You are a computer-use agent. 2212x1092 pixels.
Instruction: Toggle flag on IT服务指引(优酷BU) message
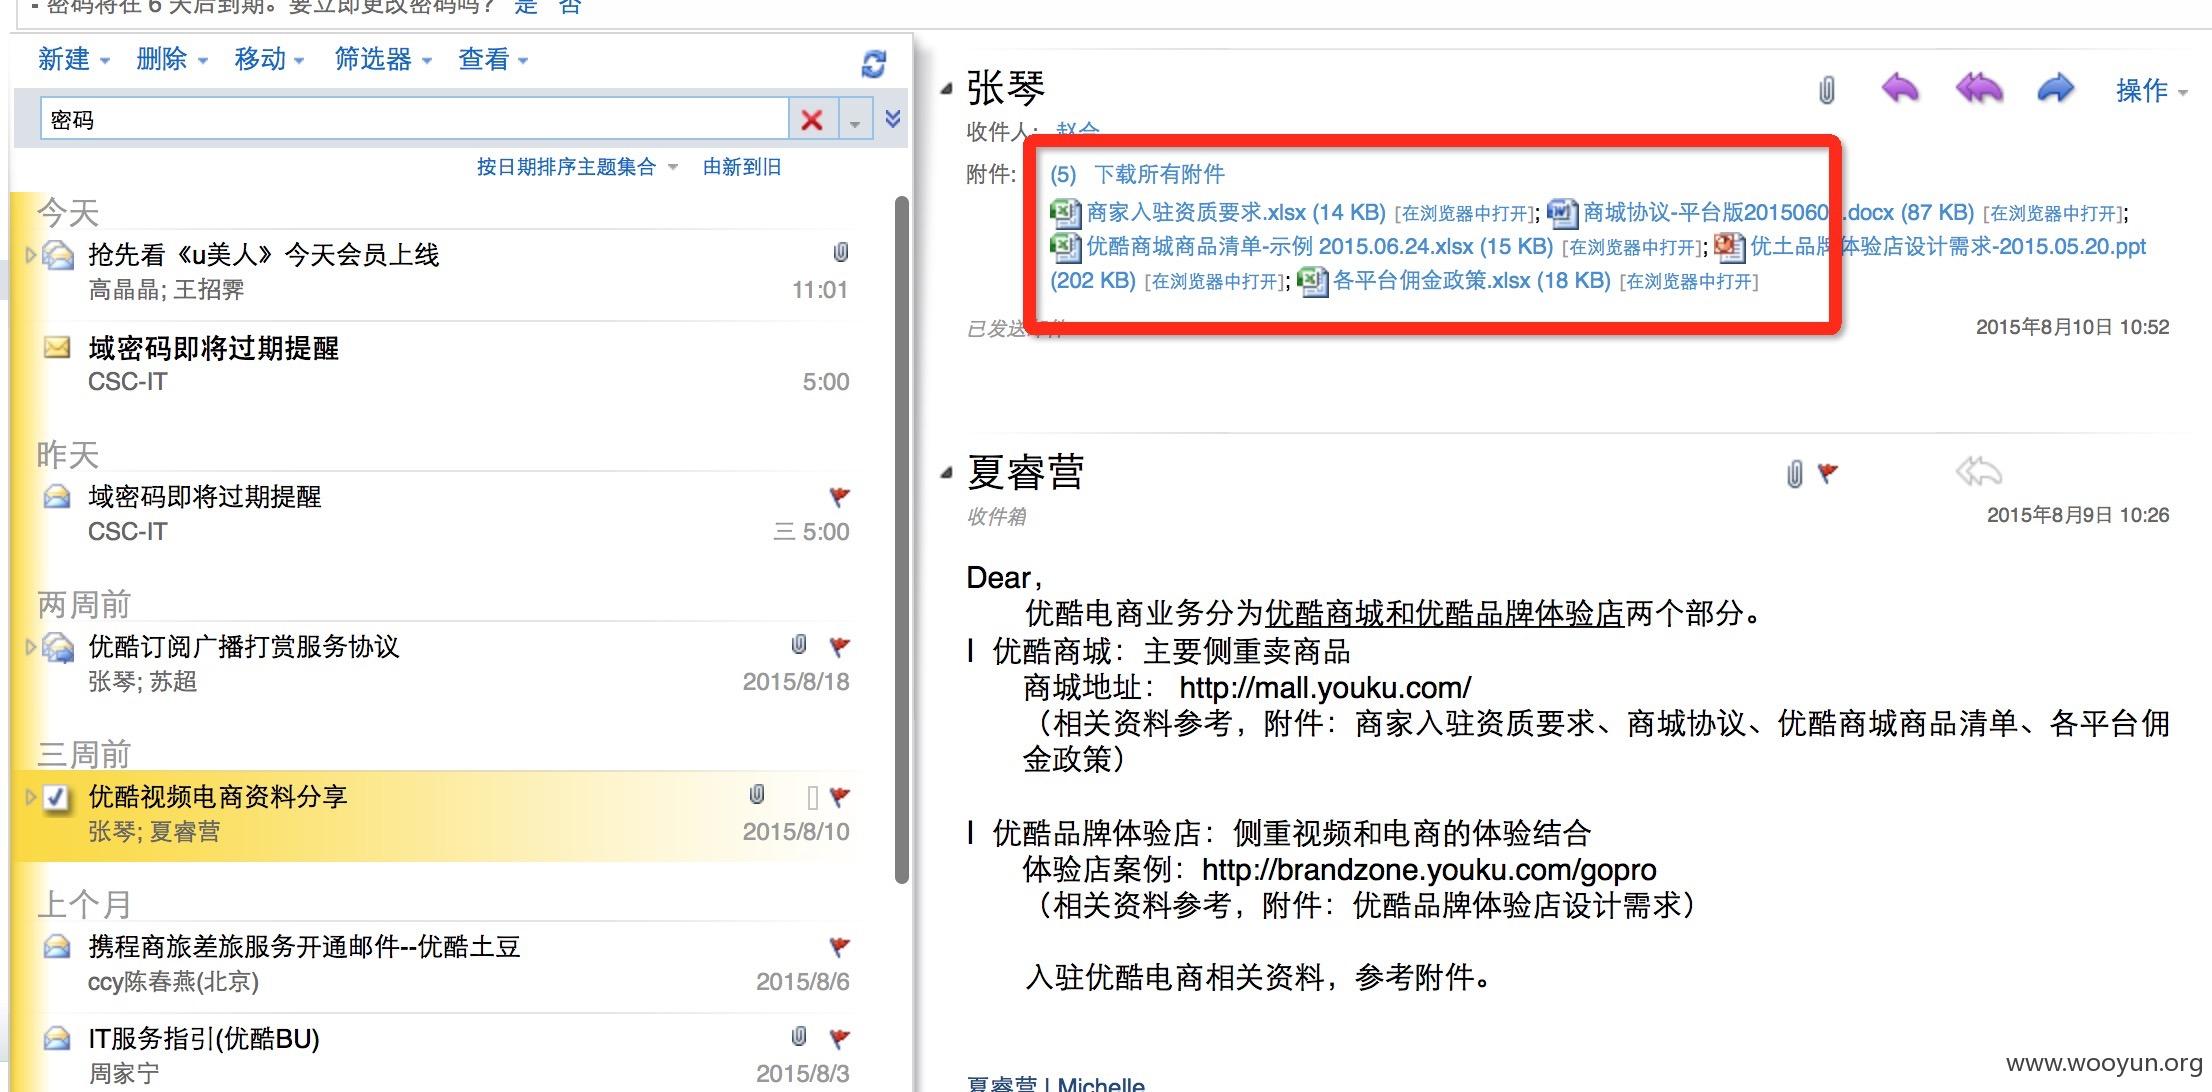tap(840, 1038)
